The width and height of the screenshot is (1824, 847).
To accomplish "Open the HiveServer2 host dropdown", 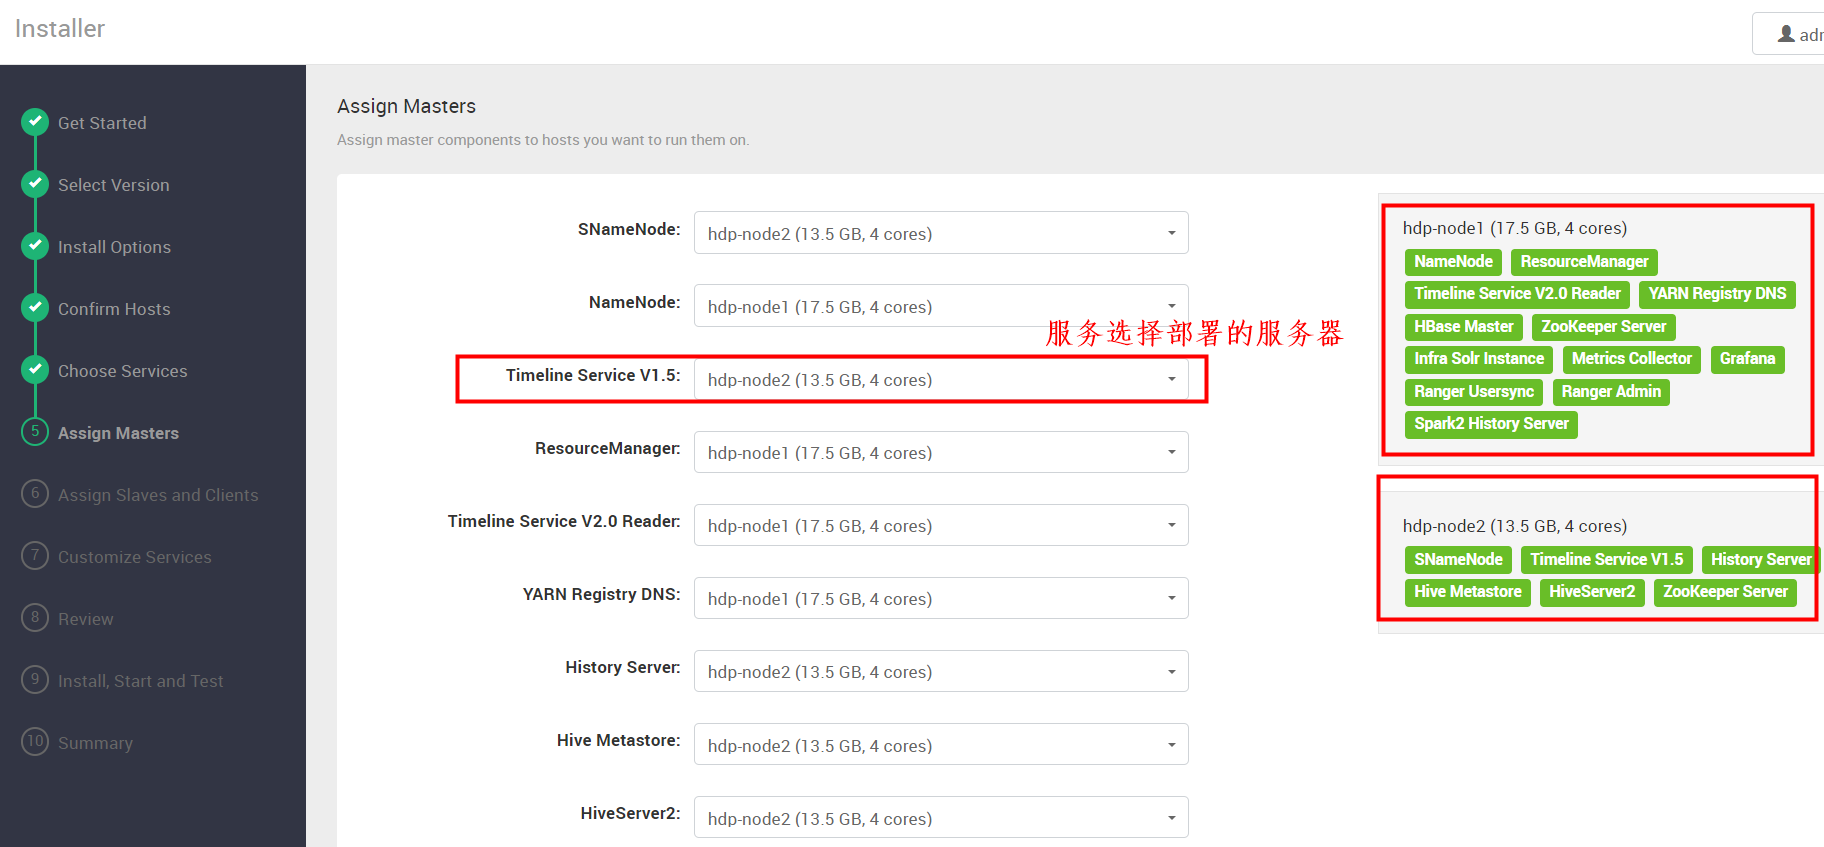I will tap(941, 818).
